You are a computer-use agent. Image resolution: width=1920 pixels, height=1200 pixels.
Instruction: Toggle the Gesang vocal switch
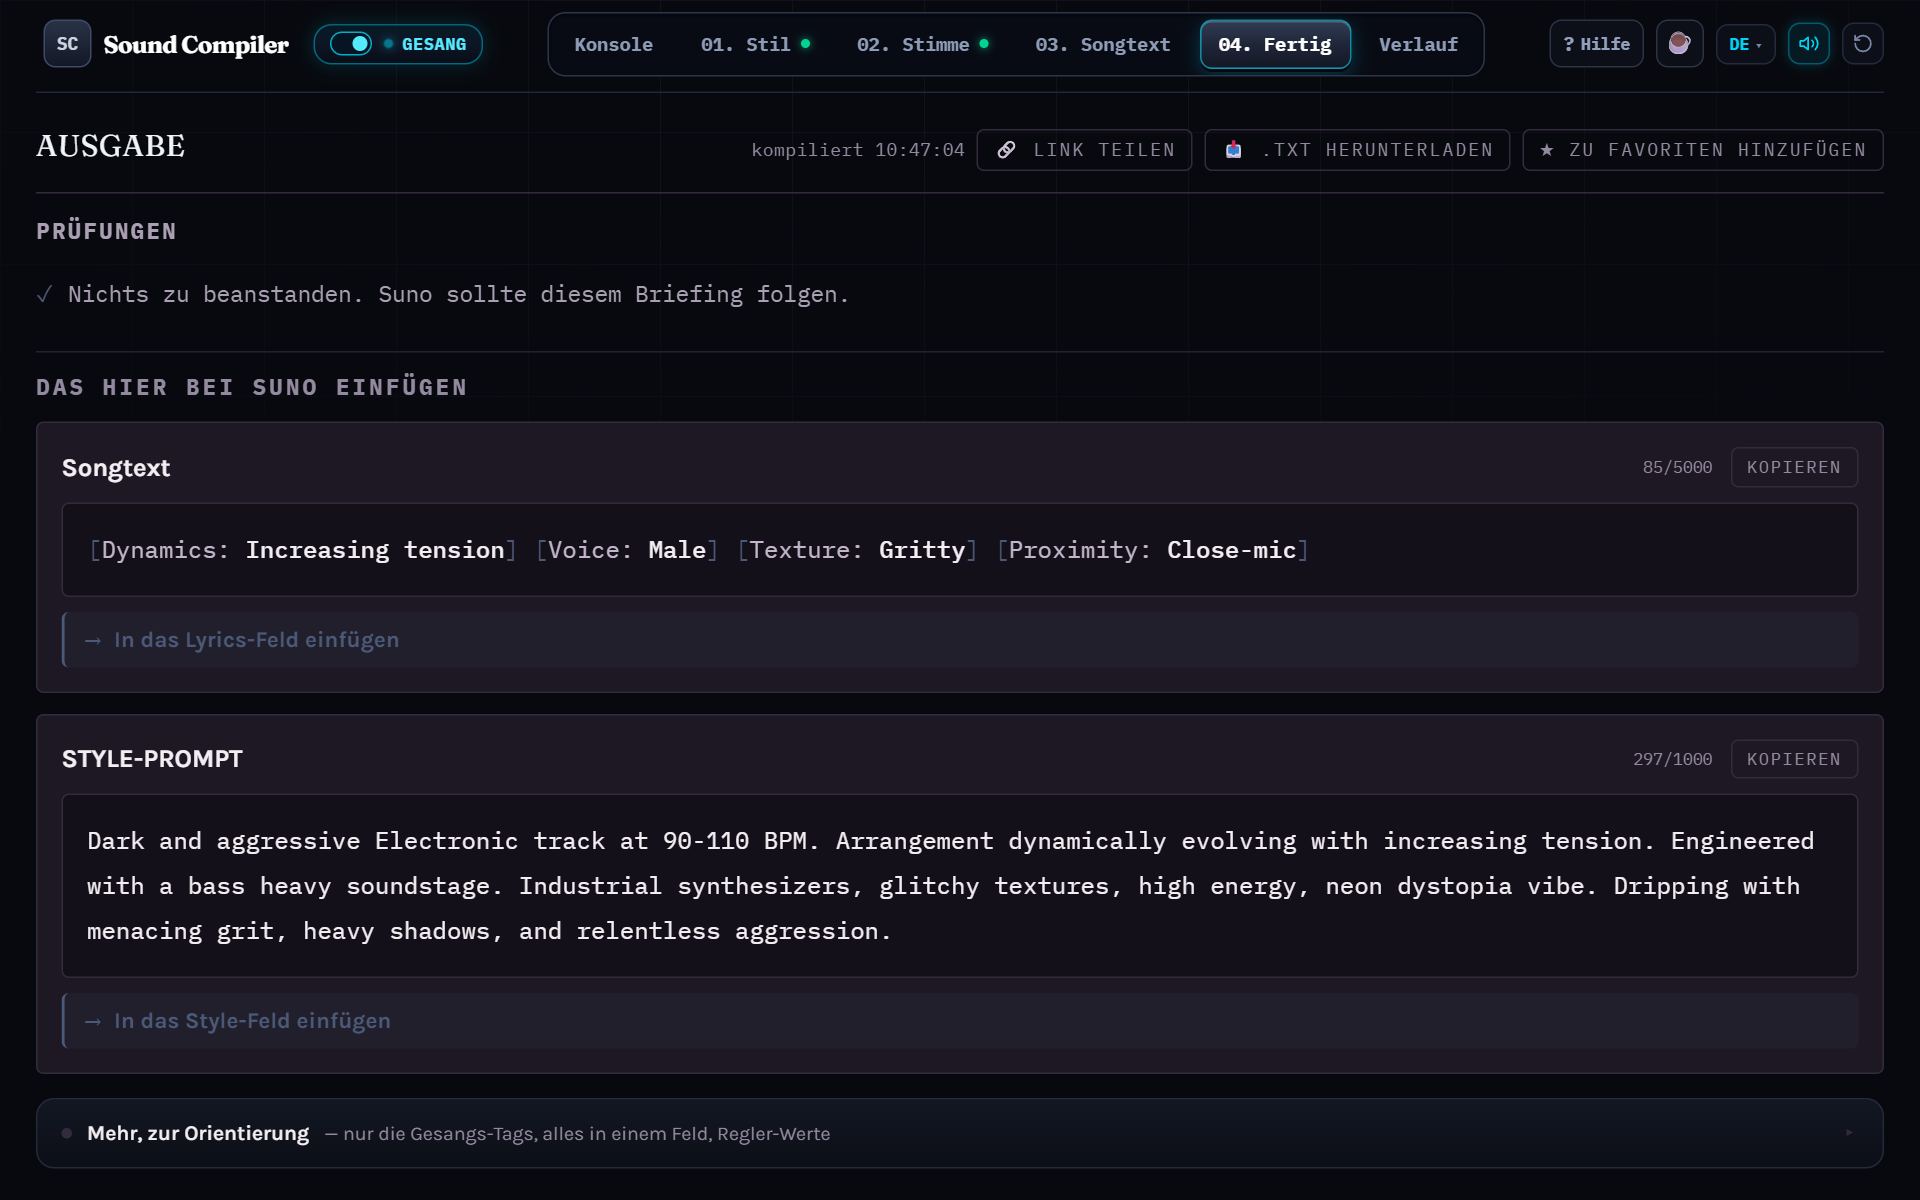click(351, 44)
